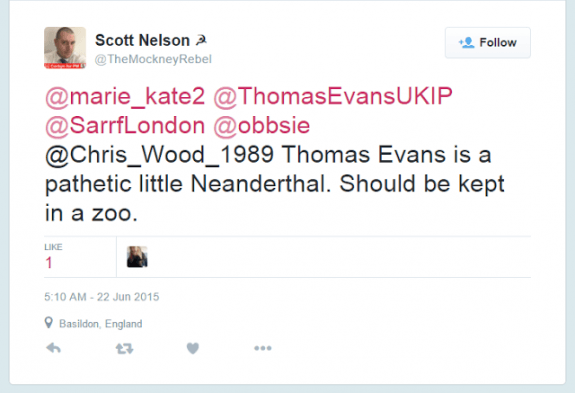Image resolution: width=575 pixels, height=393 pixels.
Task: Like the tweet with the heart icon
Action: pos(193,348)
